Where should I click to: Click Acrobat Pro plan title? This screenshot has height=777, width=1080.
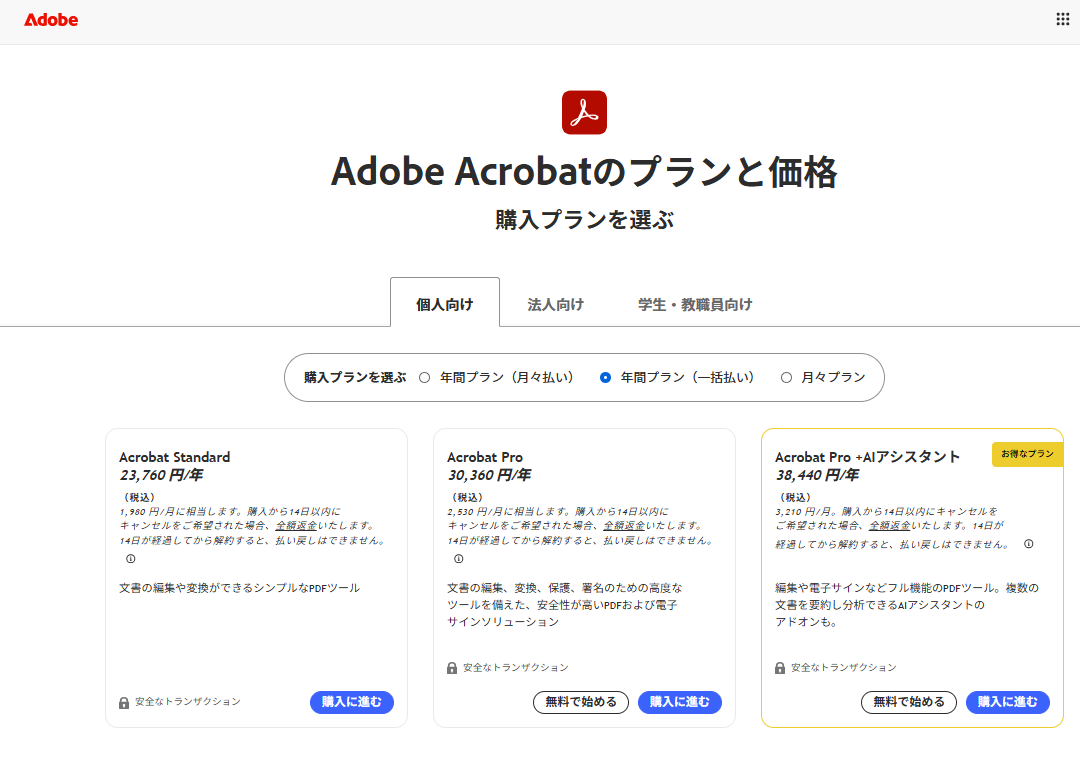pyautogui.click(x=485, y=457)
